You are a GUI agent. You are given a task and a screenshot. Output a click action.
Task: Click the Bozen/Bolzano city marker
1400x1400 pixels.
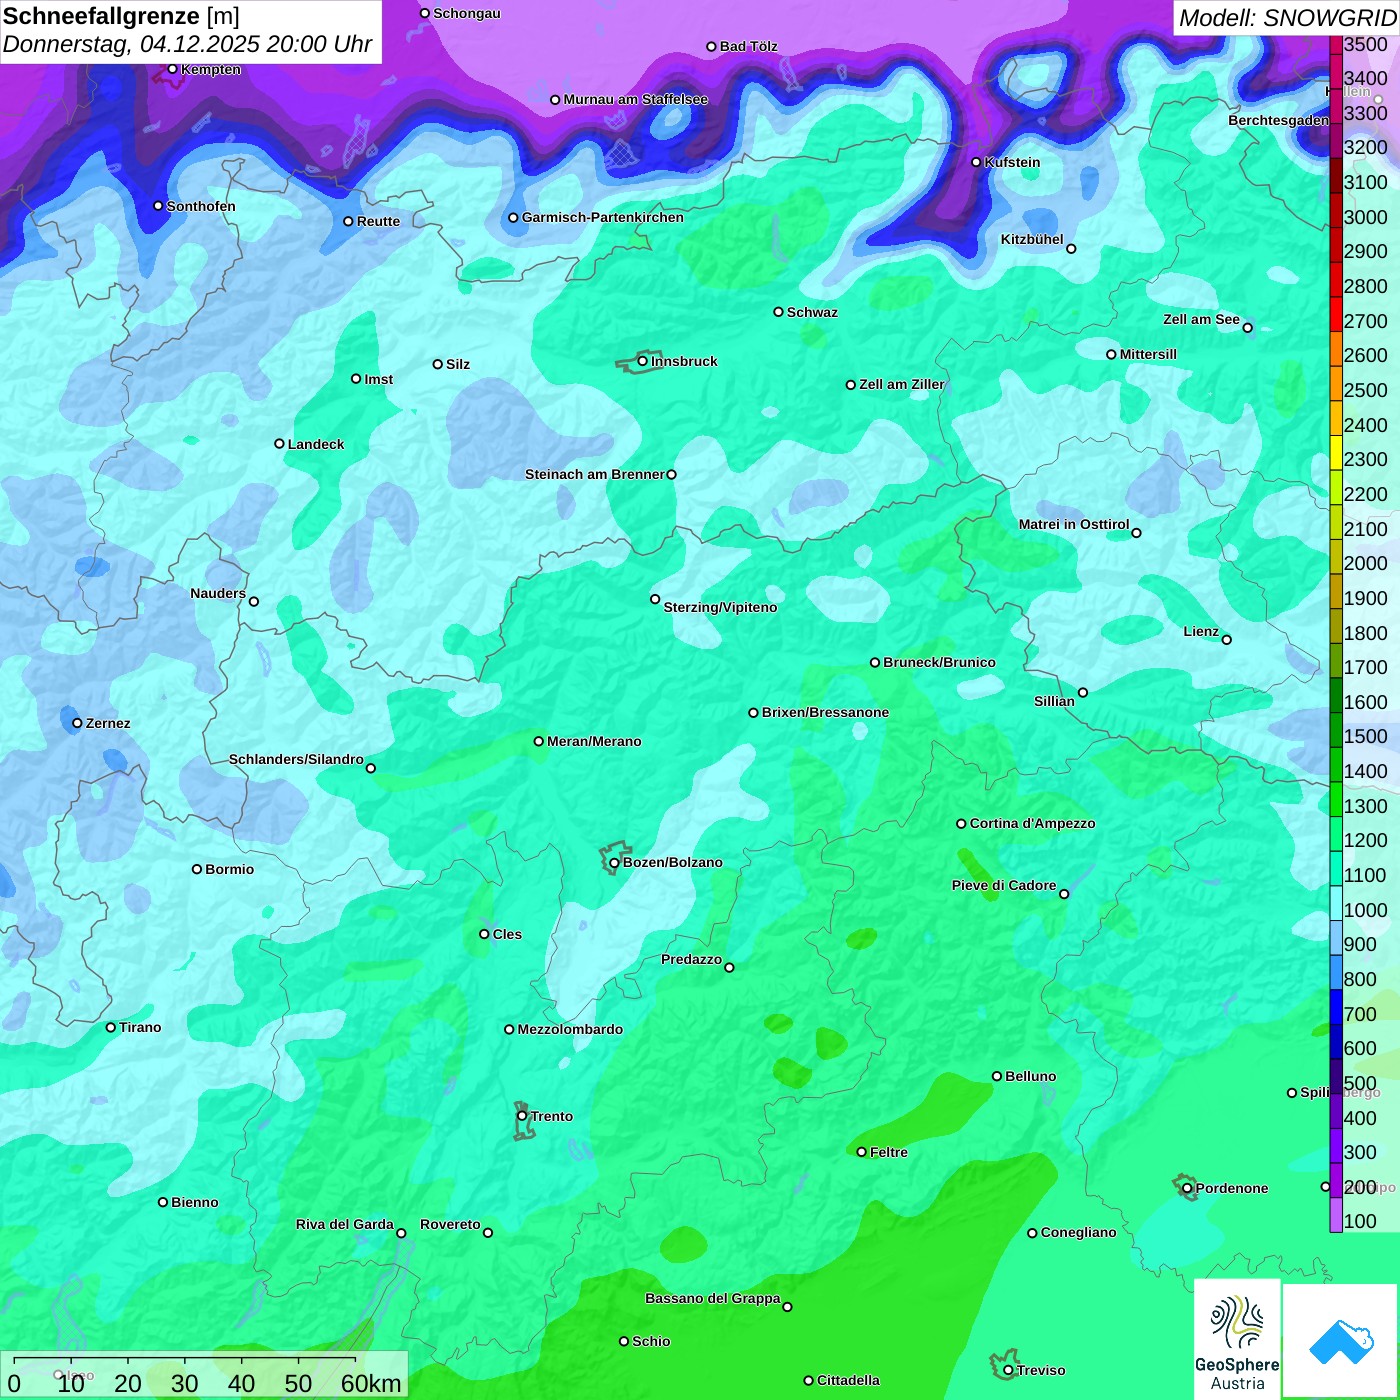coord(614,862)
